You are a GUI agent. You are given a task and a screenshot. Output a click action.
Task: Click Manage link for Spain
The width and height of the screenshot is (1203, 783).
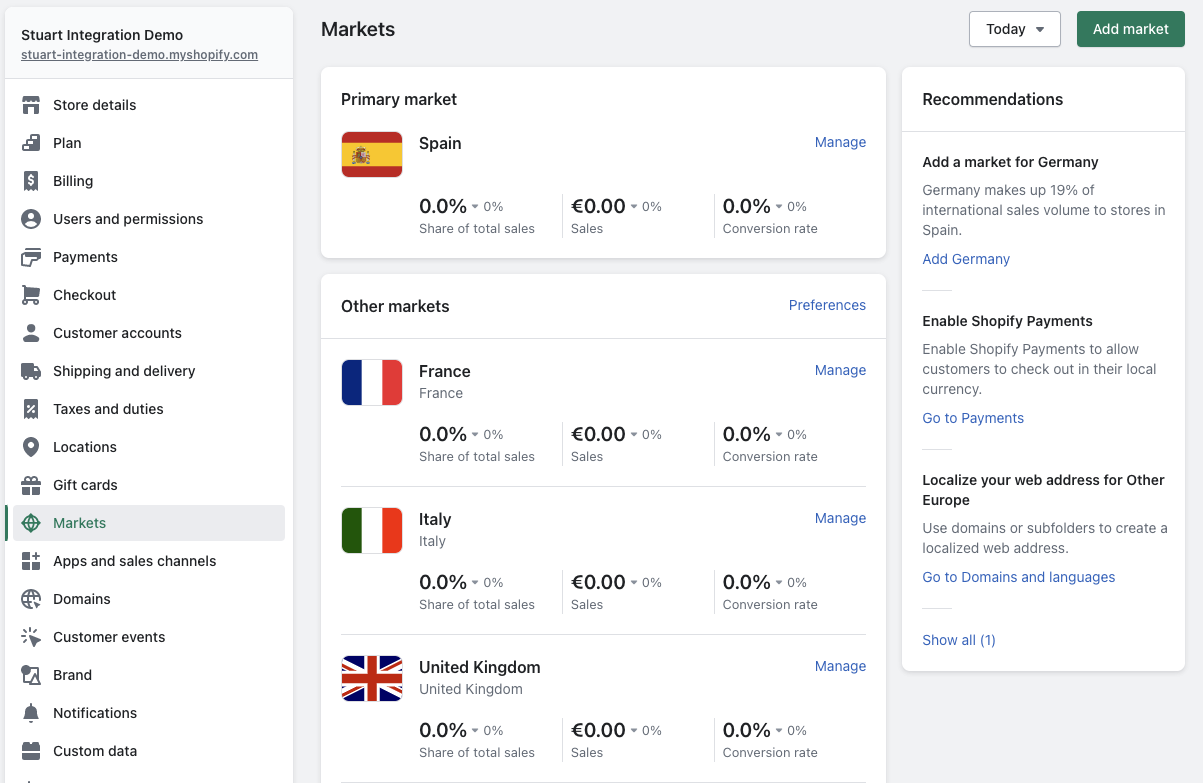point(840,142)
